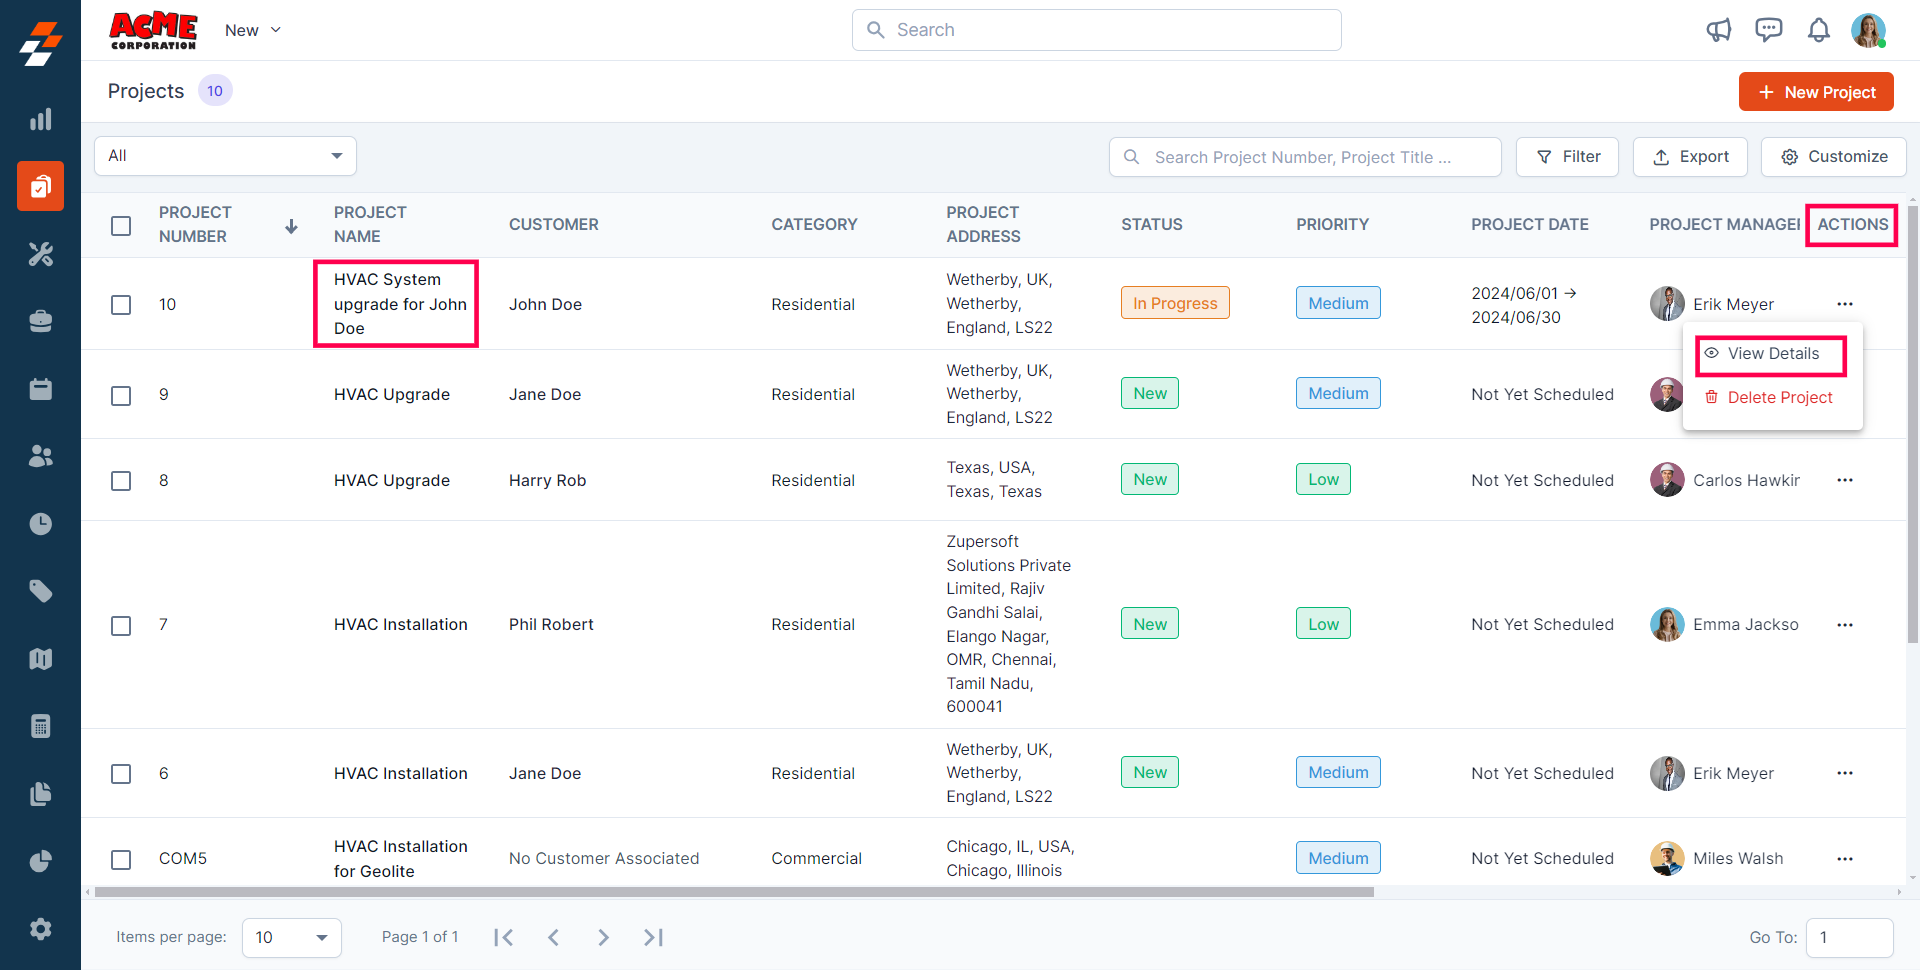Expand the All projects filter dropdown
The width and height of the screenshot is (1920, 970).
225,156
